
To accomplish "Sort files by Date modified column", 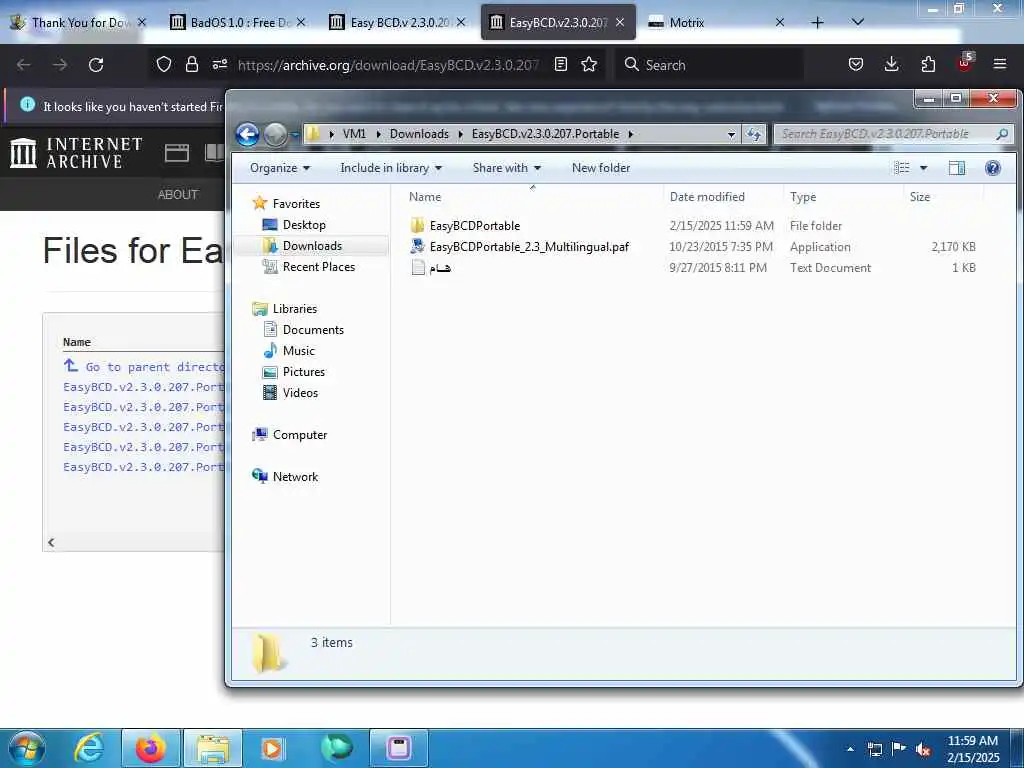I will [x=707, y=197].
